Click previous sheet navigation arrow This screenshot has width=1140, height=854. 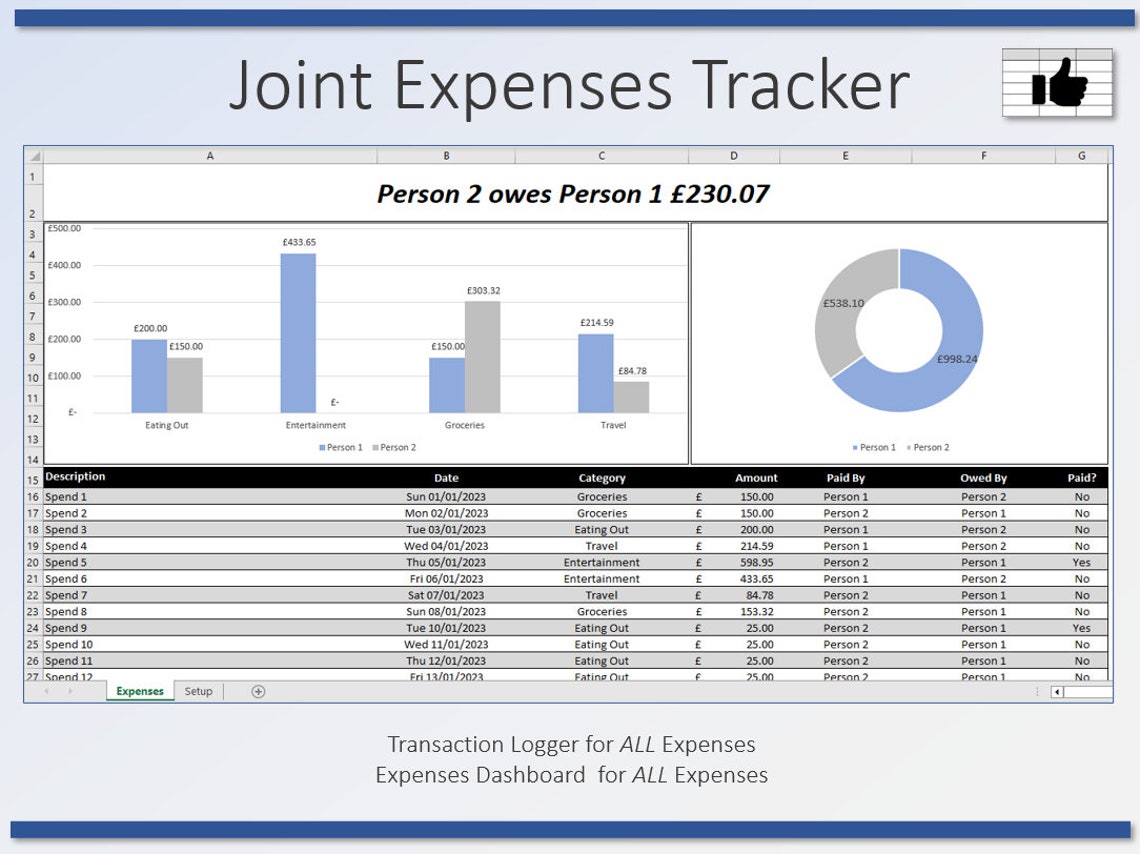pyautogui.click(x=47, y=691)
